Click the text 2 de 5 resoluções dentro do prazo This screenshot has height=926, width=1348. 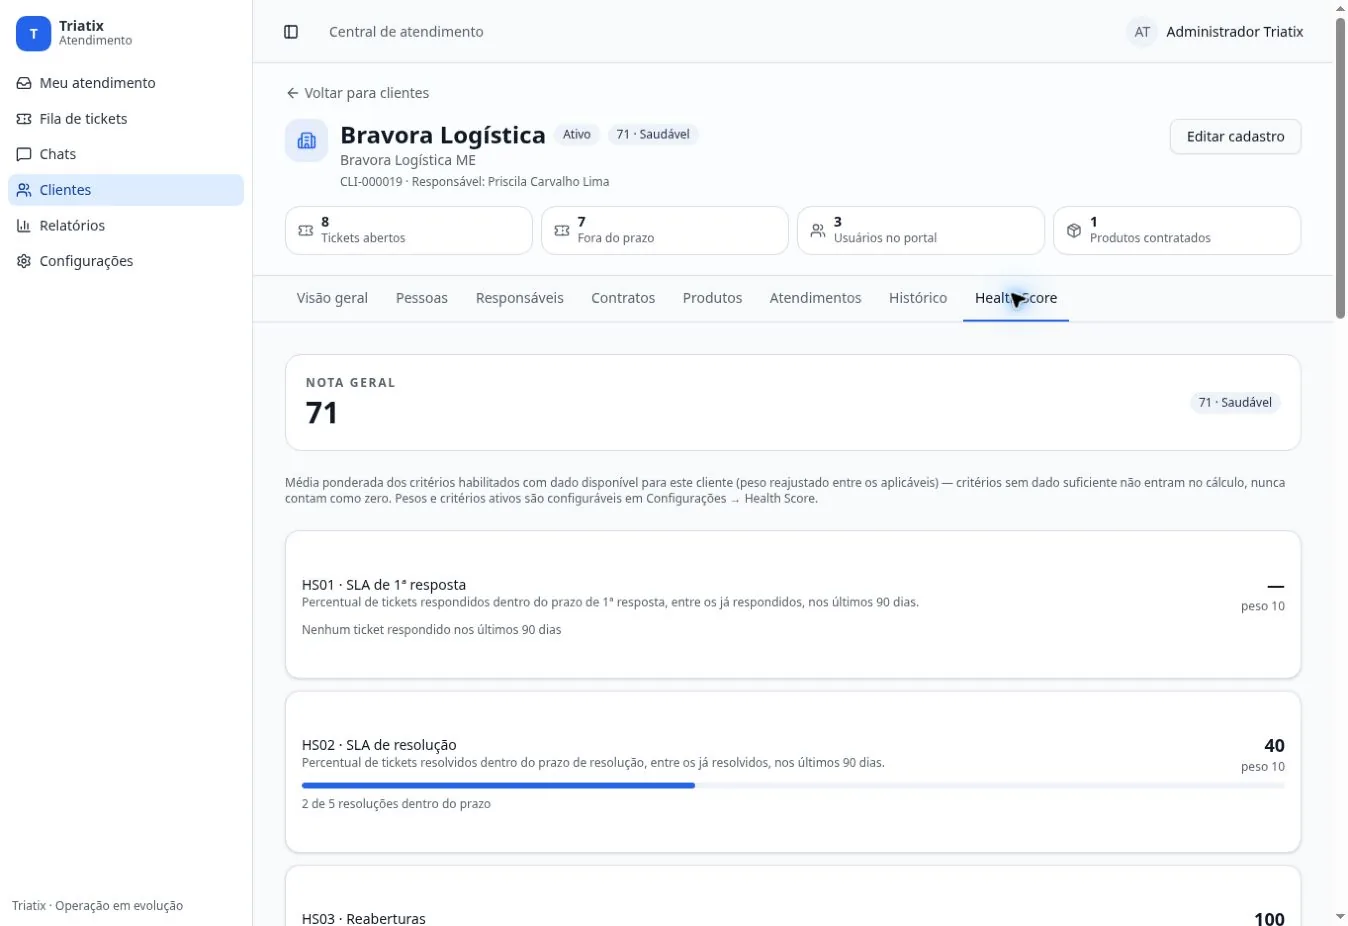pos(396,804)
